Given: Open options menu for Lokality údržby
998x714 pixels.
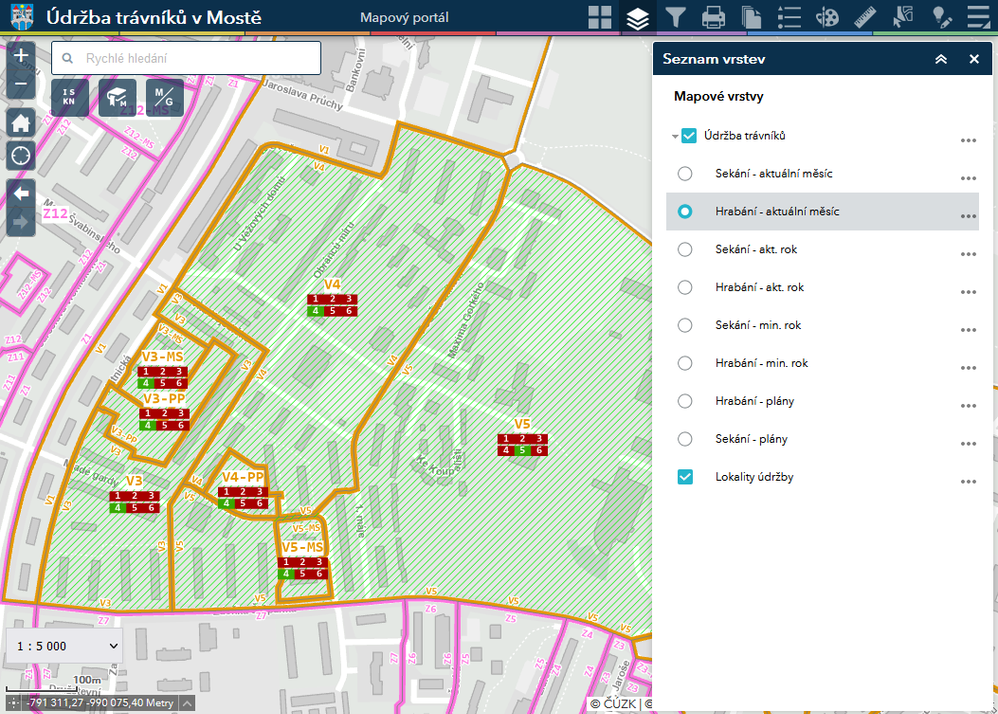Looking at the screenshot, I should (x=967, y=479).
